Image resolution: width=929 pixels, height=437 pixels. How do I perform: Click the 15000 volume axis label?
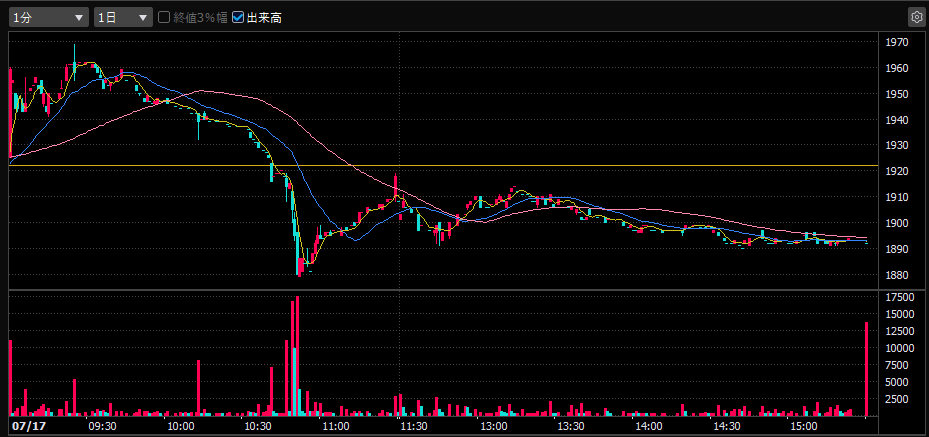point(898,314)
